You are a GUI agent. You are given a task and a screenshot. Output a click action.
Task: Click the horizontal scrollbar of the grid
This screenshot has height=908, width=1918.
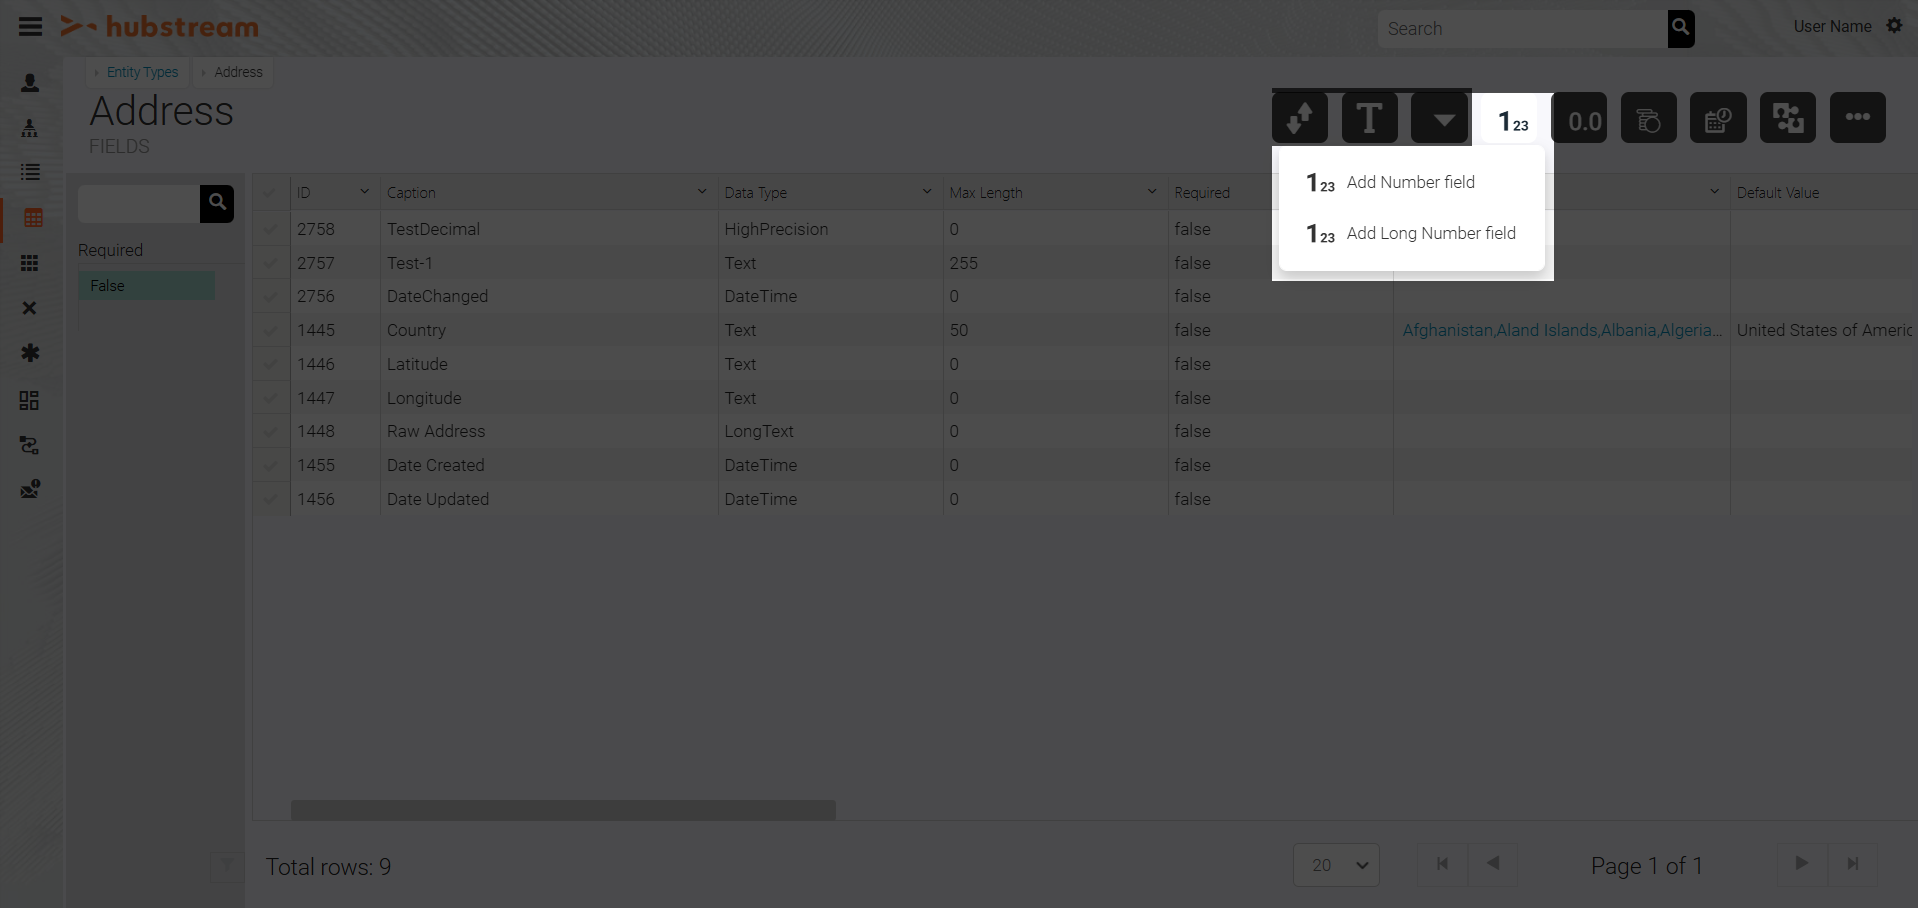[x=563, y=810]
